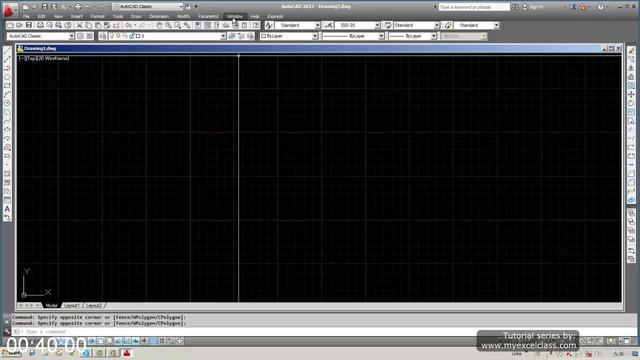Click Top view label in viewport

click(32, 58)
